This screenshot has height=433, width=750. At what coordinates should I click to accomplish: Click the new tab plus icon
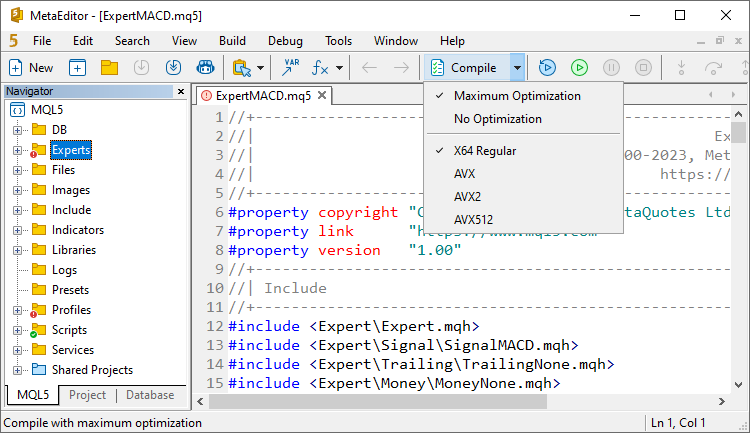pyautogui.click(x=77, y=68)
